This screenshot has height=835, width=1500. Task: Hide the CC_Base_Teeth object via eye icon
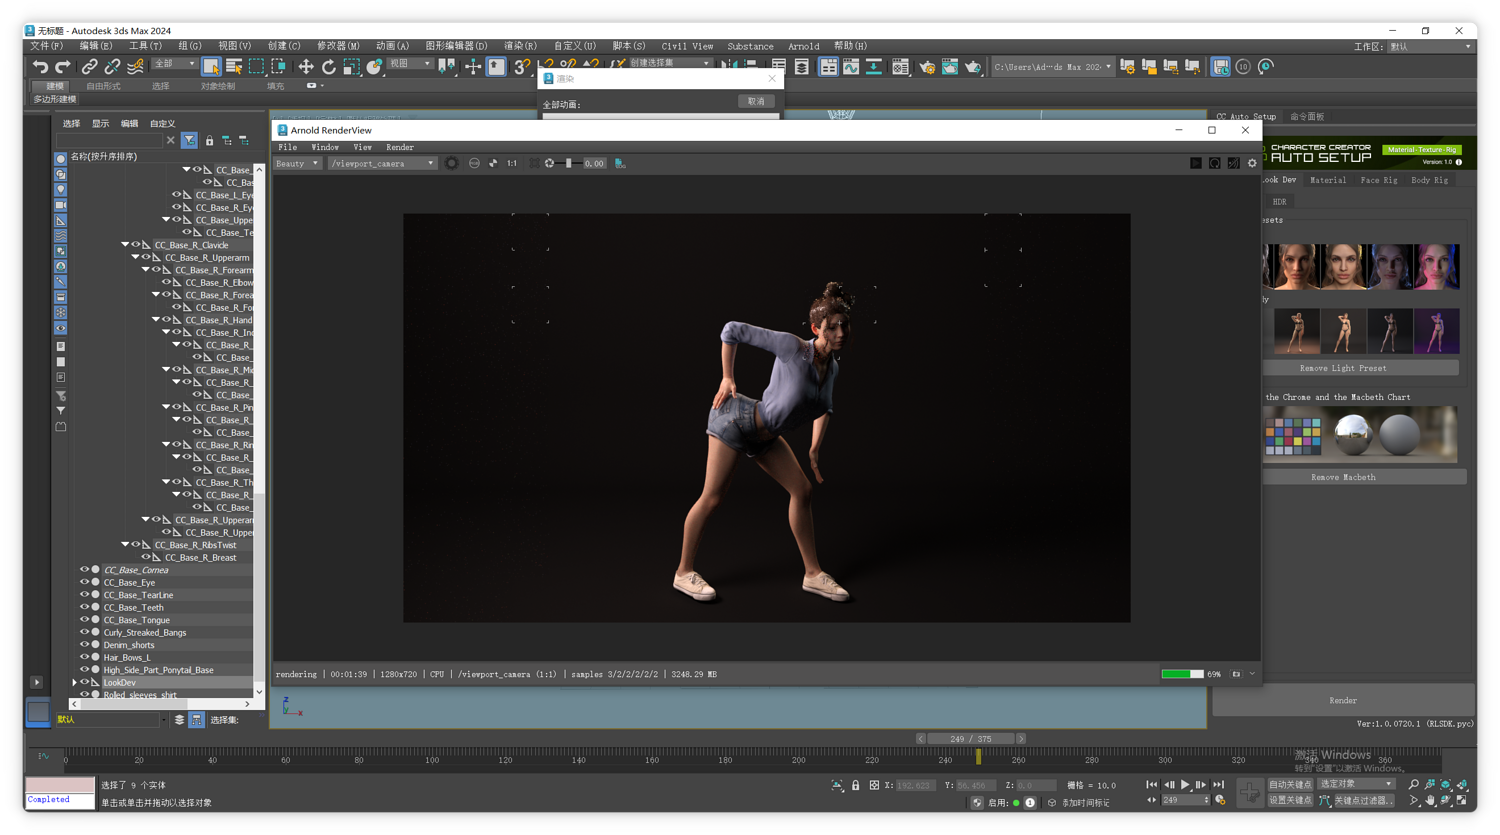coord(84,607)
